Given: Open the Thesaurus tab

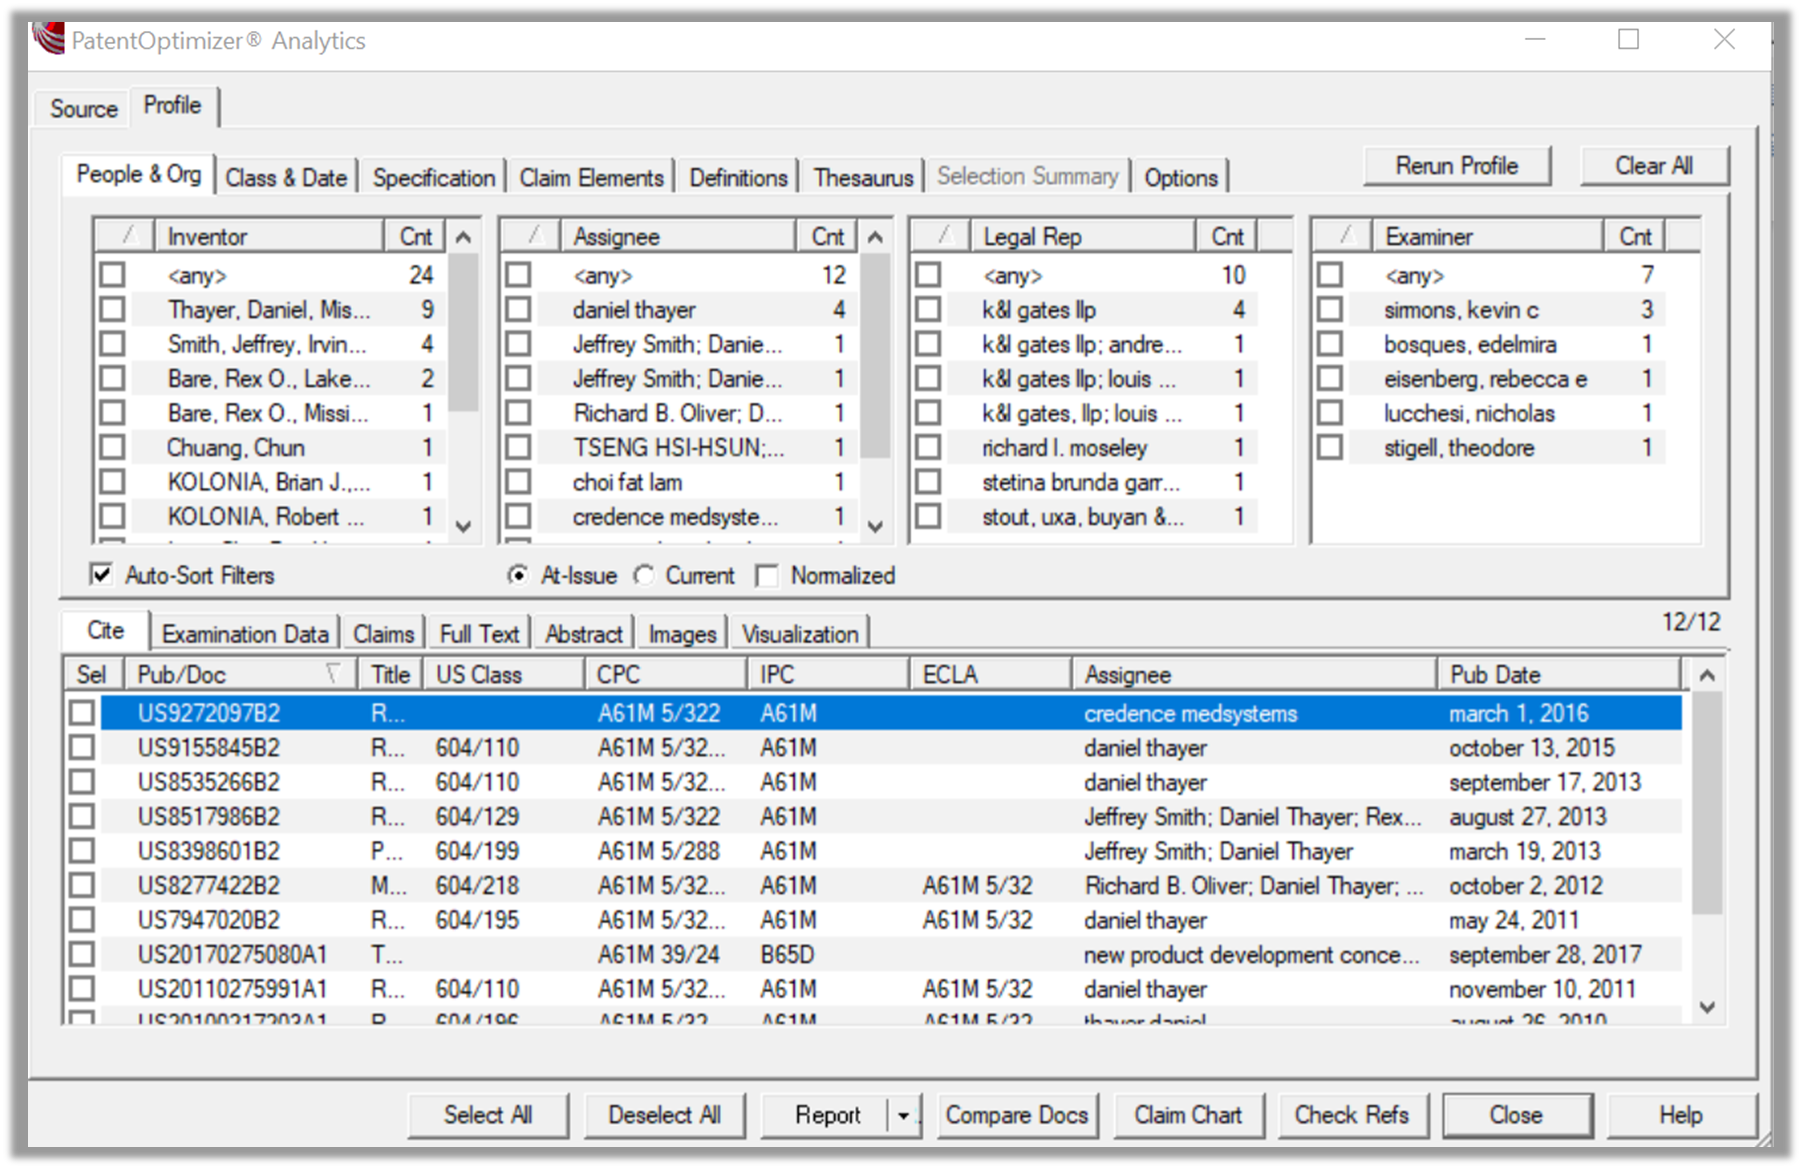Looking at the screenshot, I should tap(863, 178).
